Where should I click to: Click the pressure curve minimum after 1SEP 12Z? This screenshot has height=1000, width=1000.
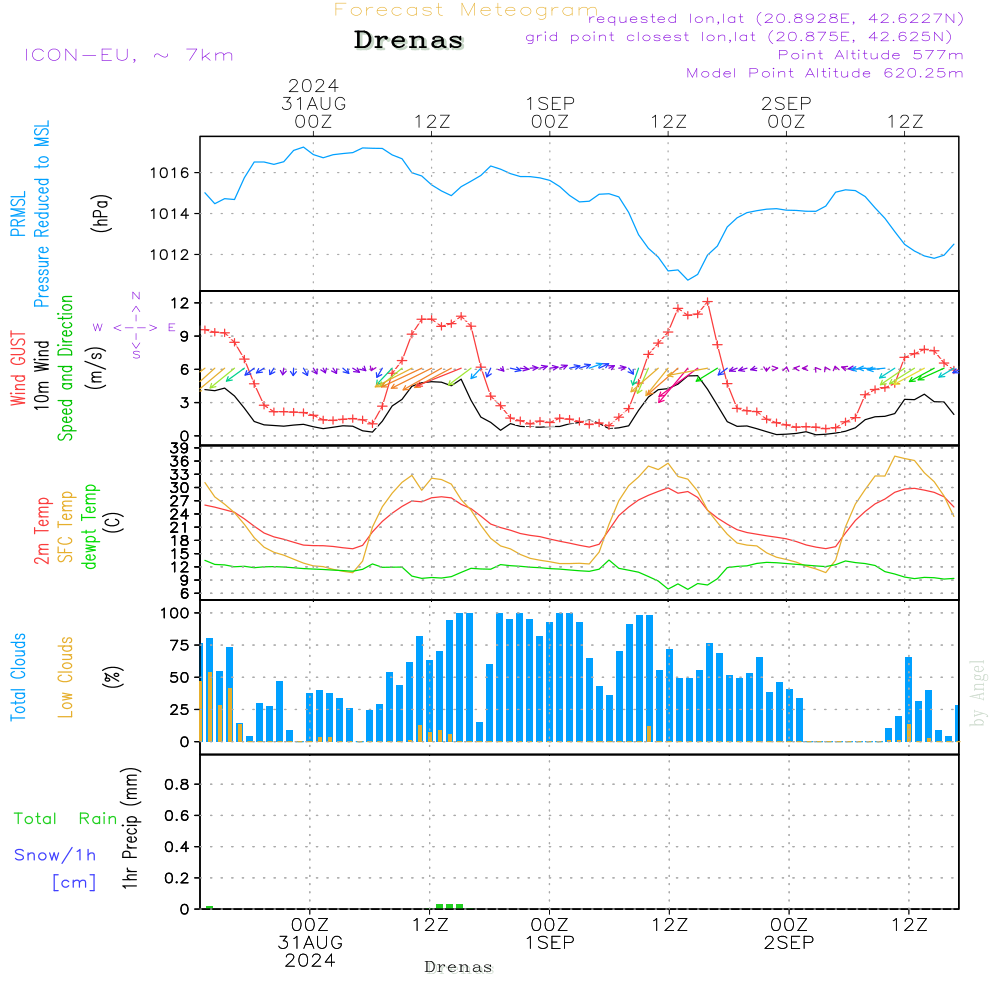pos(688,279)
